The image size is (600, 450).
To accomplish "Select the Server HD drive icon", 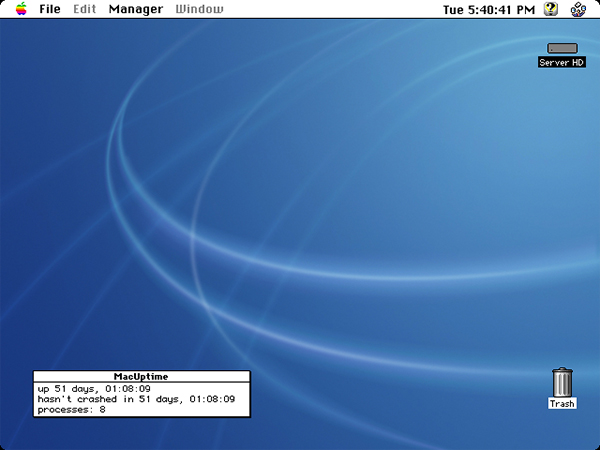I will [562, 47].
